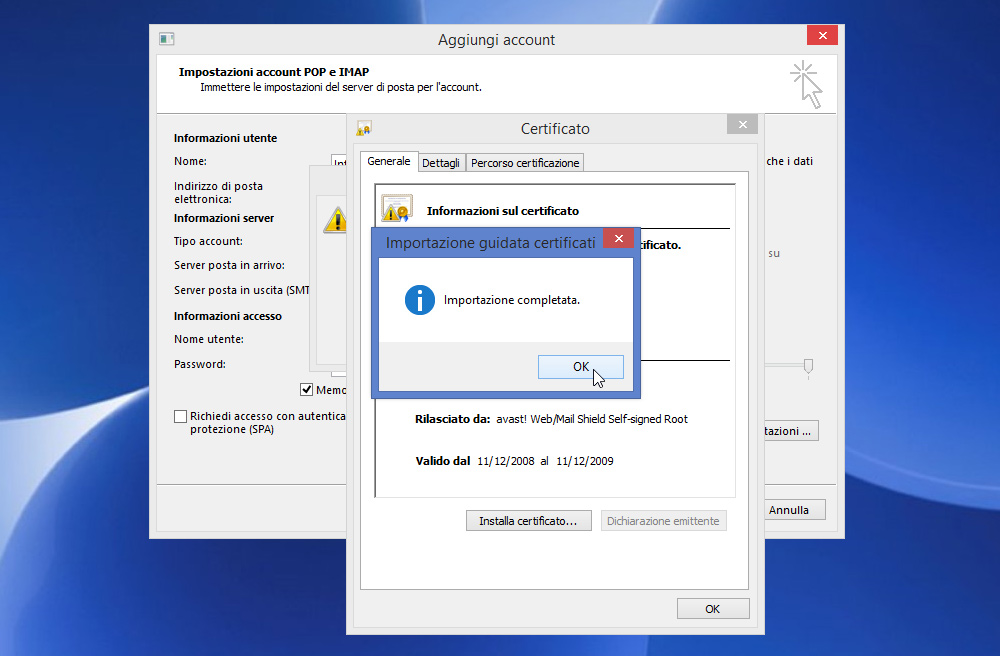Click the Tipo account label

(208, 241)
